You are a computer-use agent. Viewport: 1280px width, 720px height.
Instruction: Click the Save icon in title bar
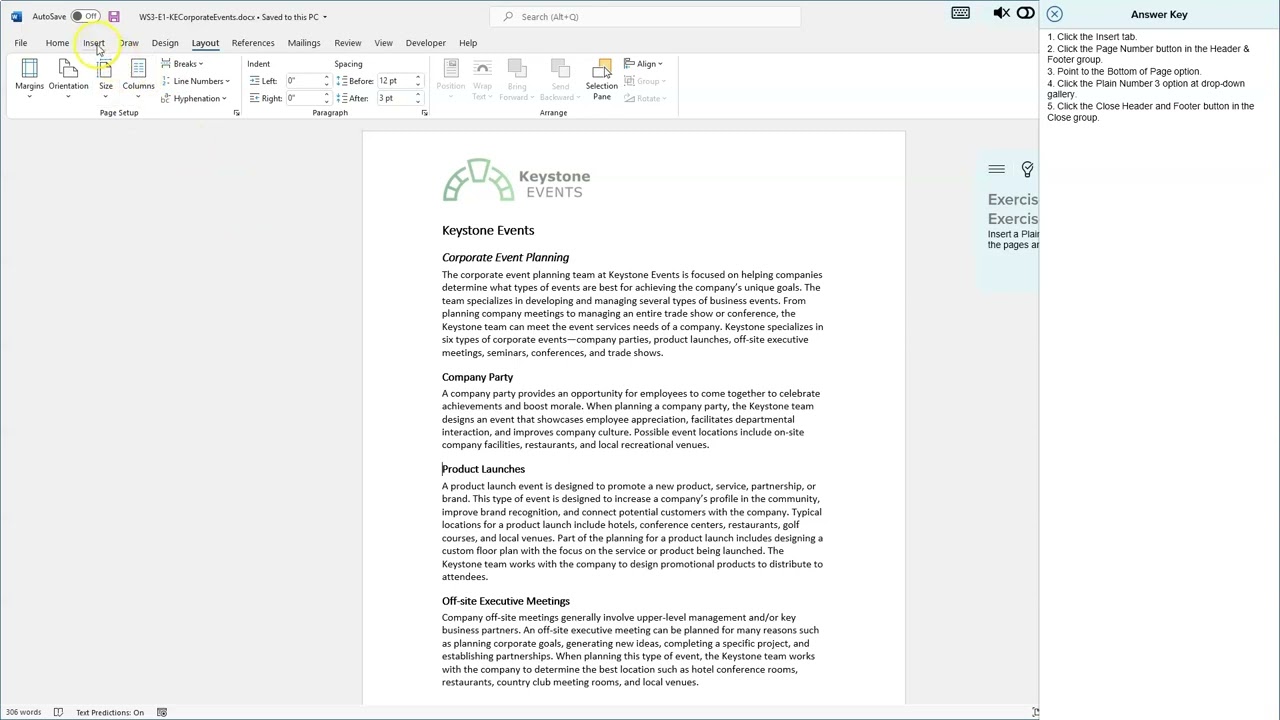click(x=113, y=17)
